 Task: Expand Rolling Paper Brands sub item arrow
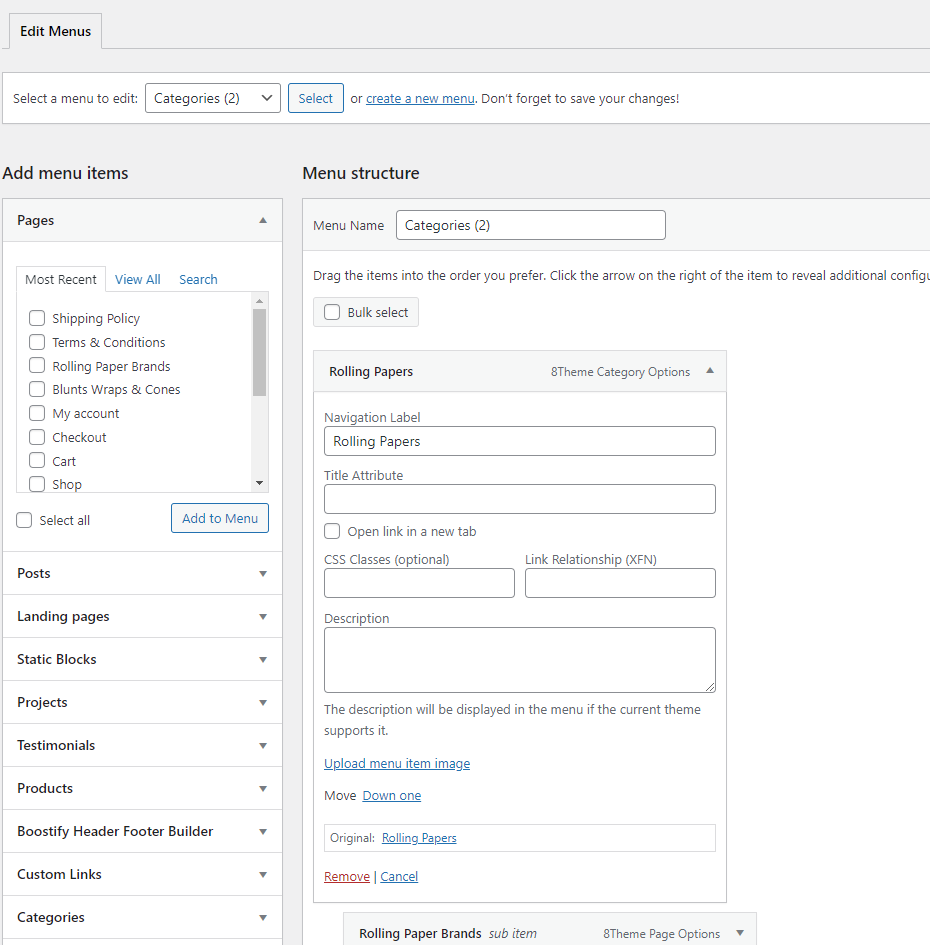pos(740,933)
